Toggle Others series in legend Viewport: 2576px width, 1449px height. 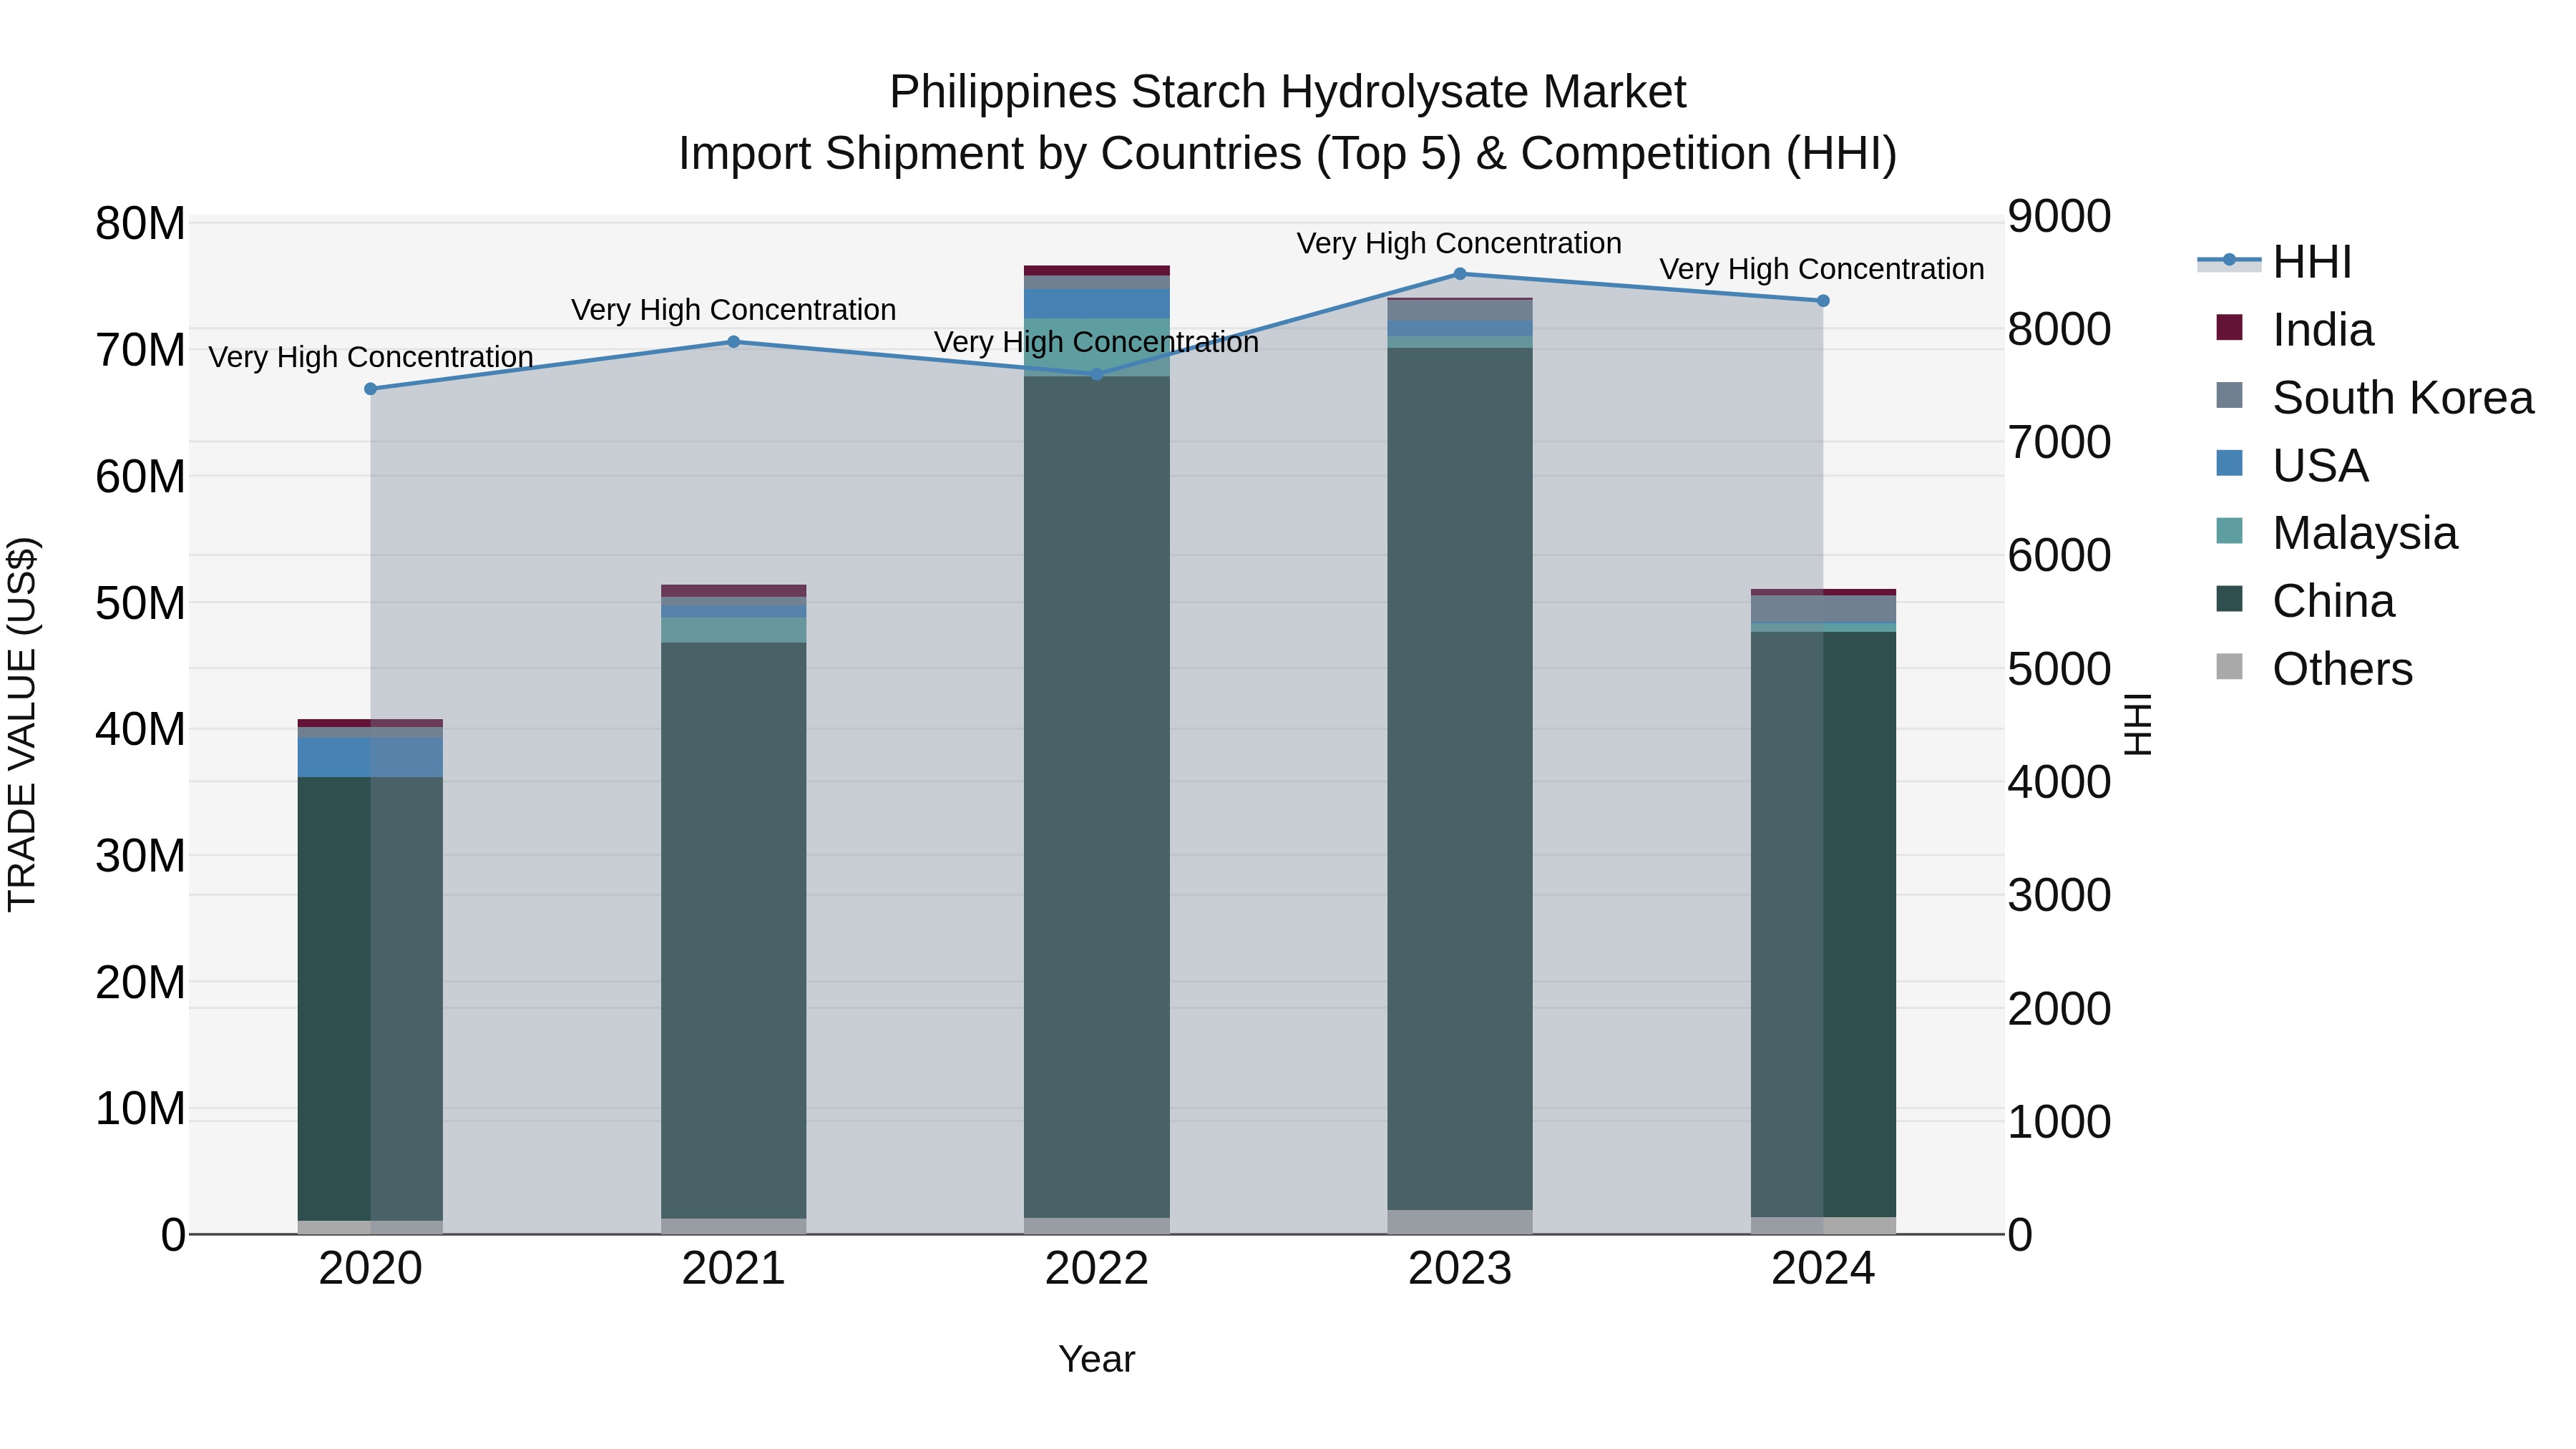(x=2314, y=669)
